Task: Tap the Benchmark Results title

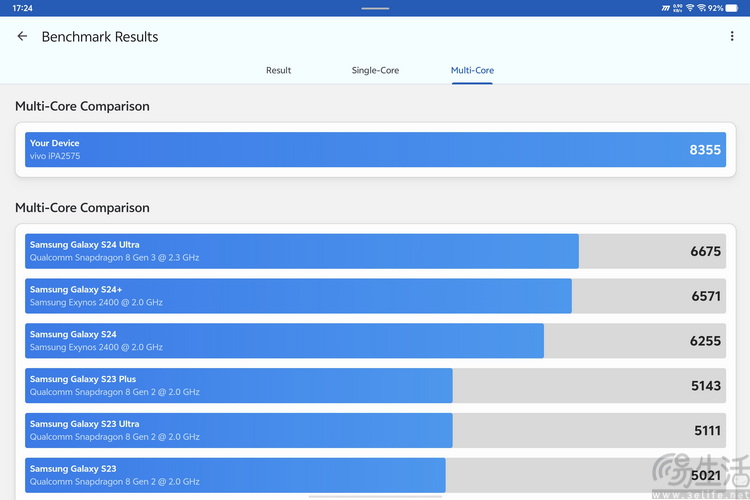Action: [x=100, y=37]
